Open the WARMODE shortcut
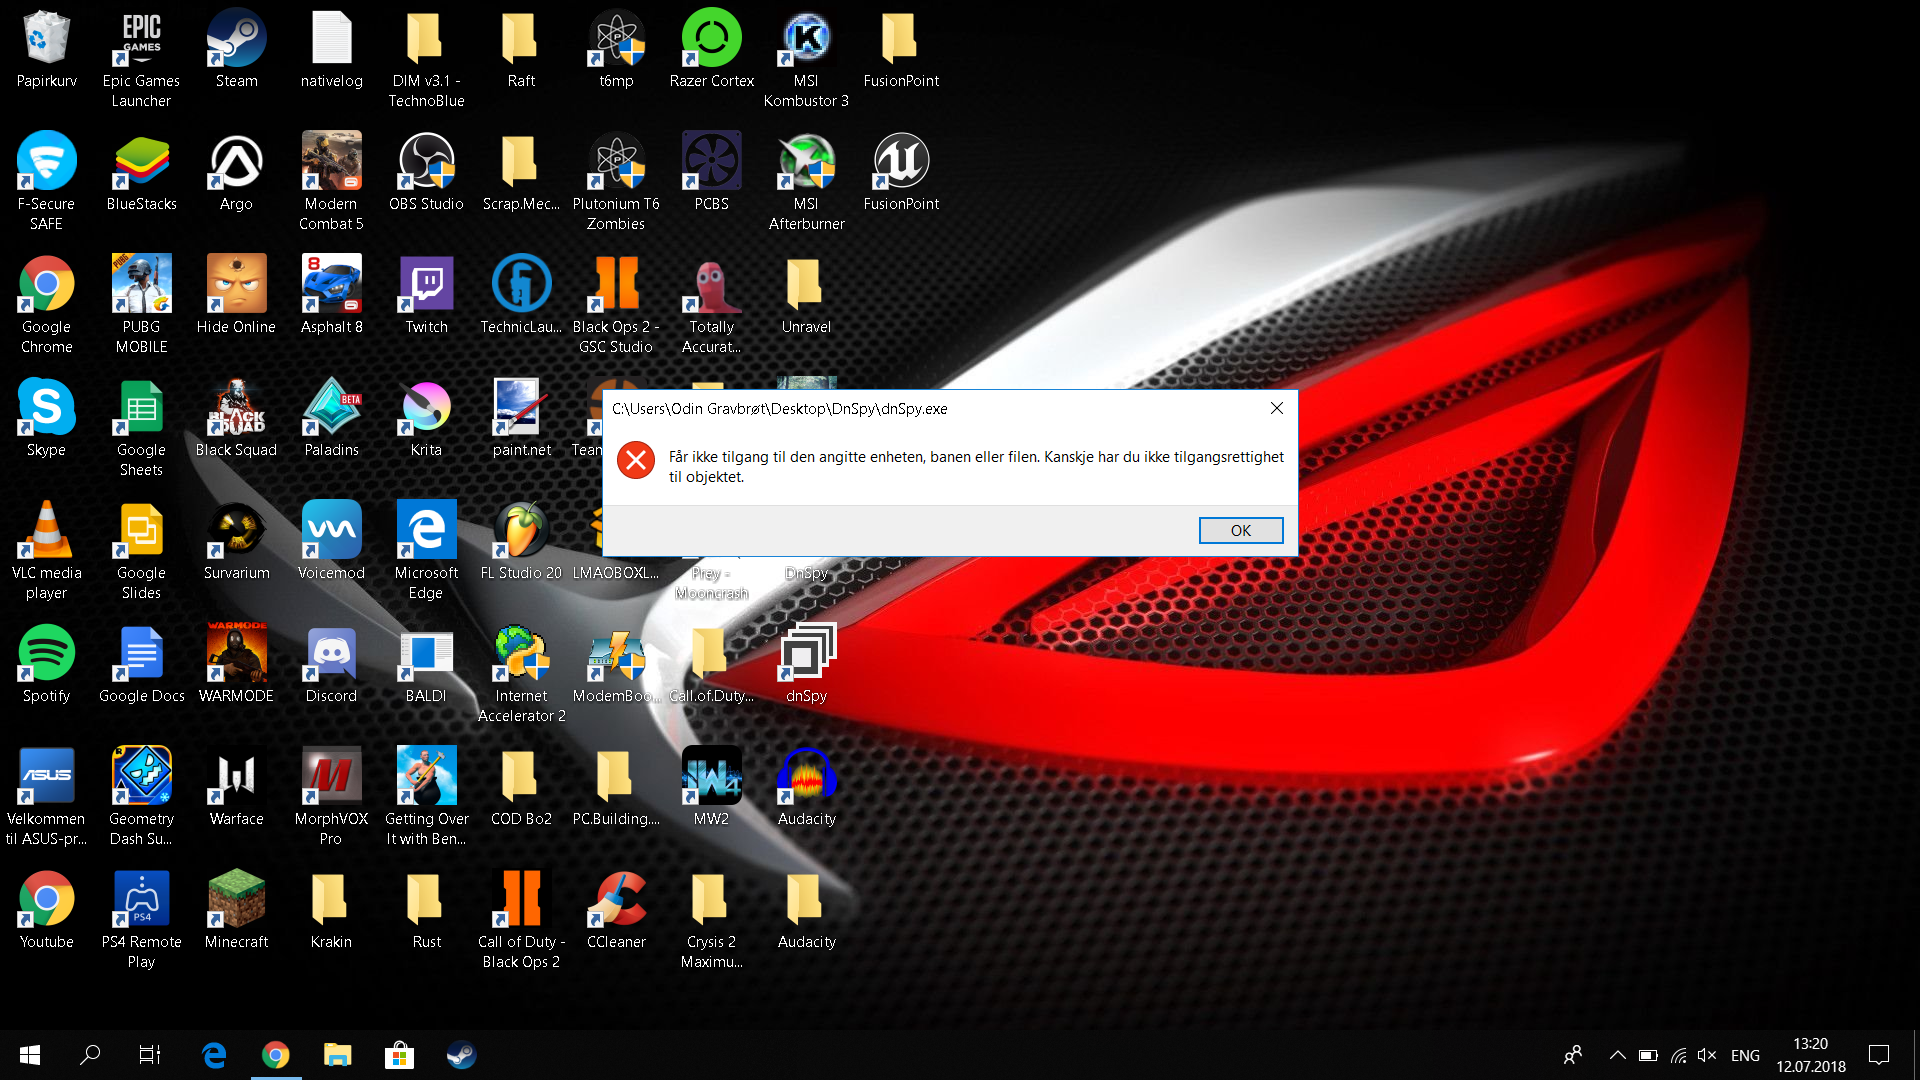The width and height of the screenshot is (1920, 1080). click(236, 664)
